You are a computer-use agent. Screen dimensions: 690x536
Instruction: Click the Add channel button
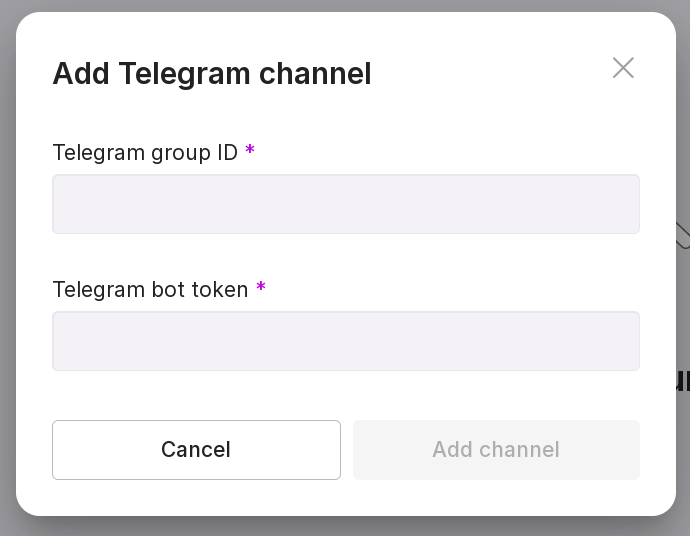point(496,450)
